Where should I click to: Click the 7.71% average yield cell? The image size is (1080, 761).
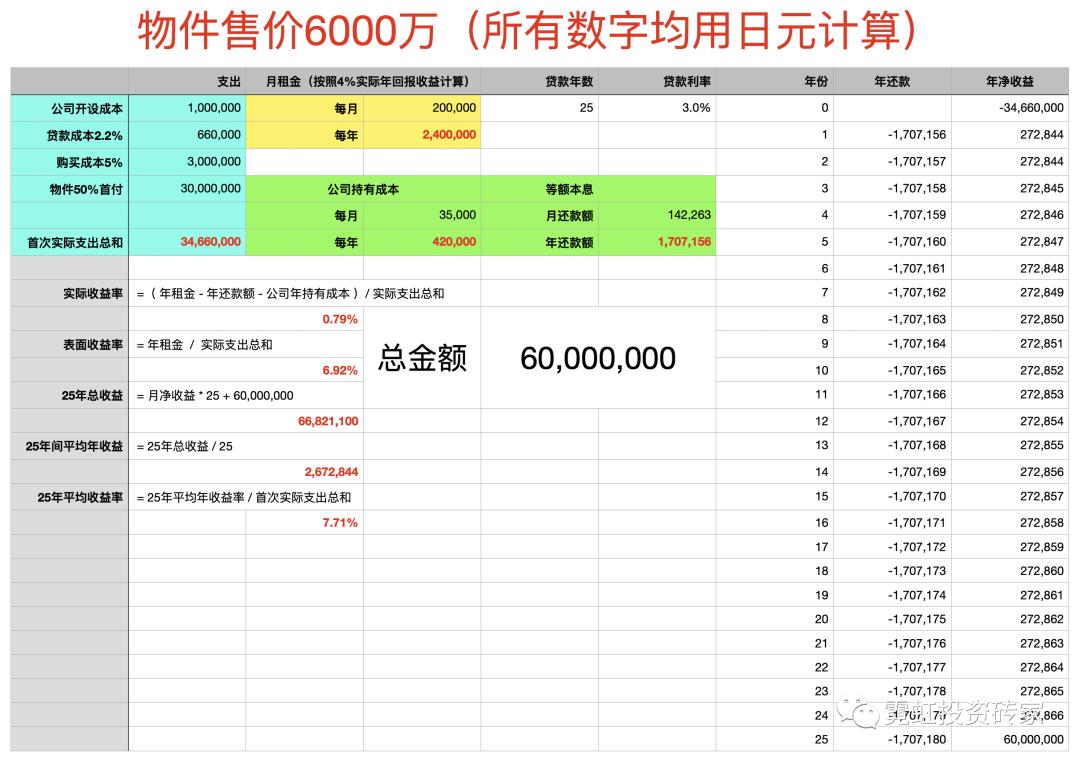tap(338, 521)
